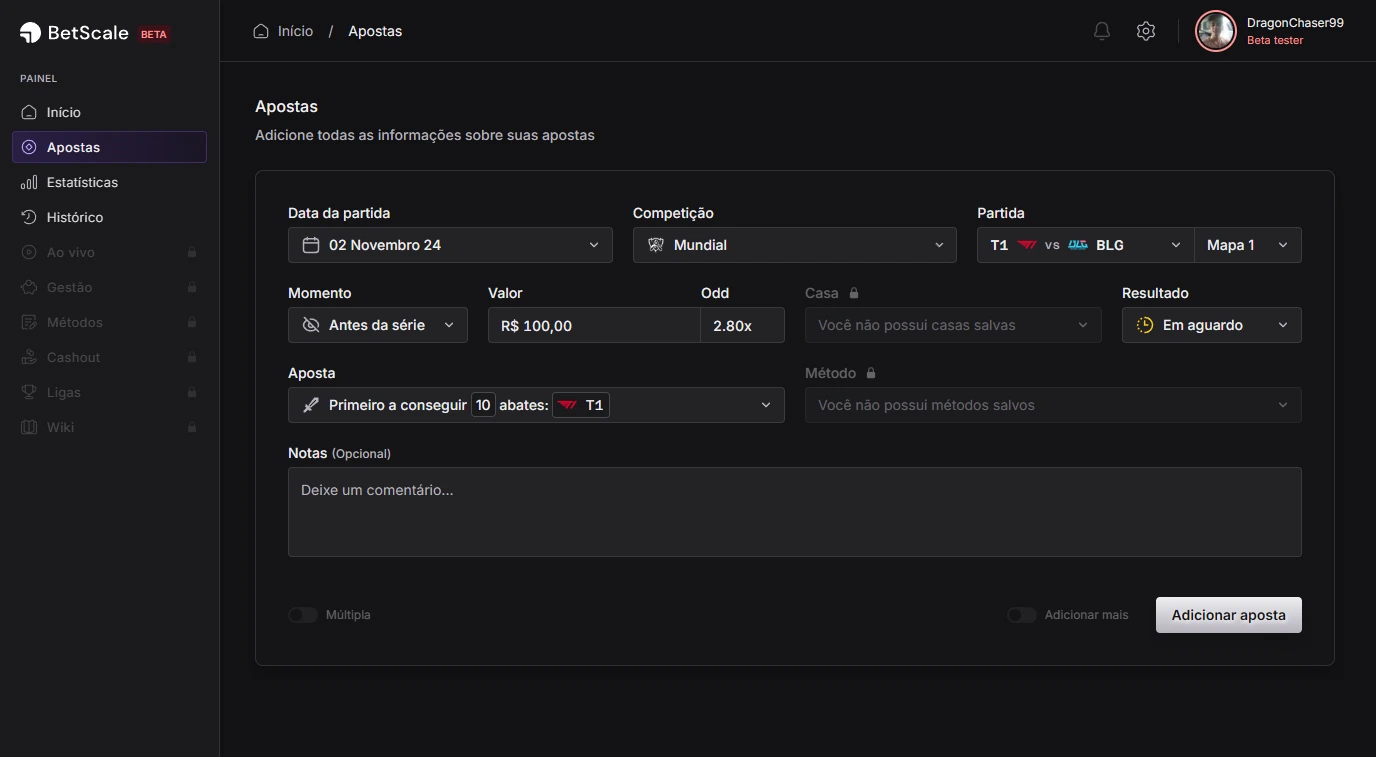1376x757 pixels.
Task: Click the notification bell icon
Action: (1101, 31)
